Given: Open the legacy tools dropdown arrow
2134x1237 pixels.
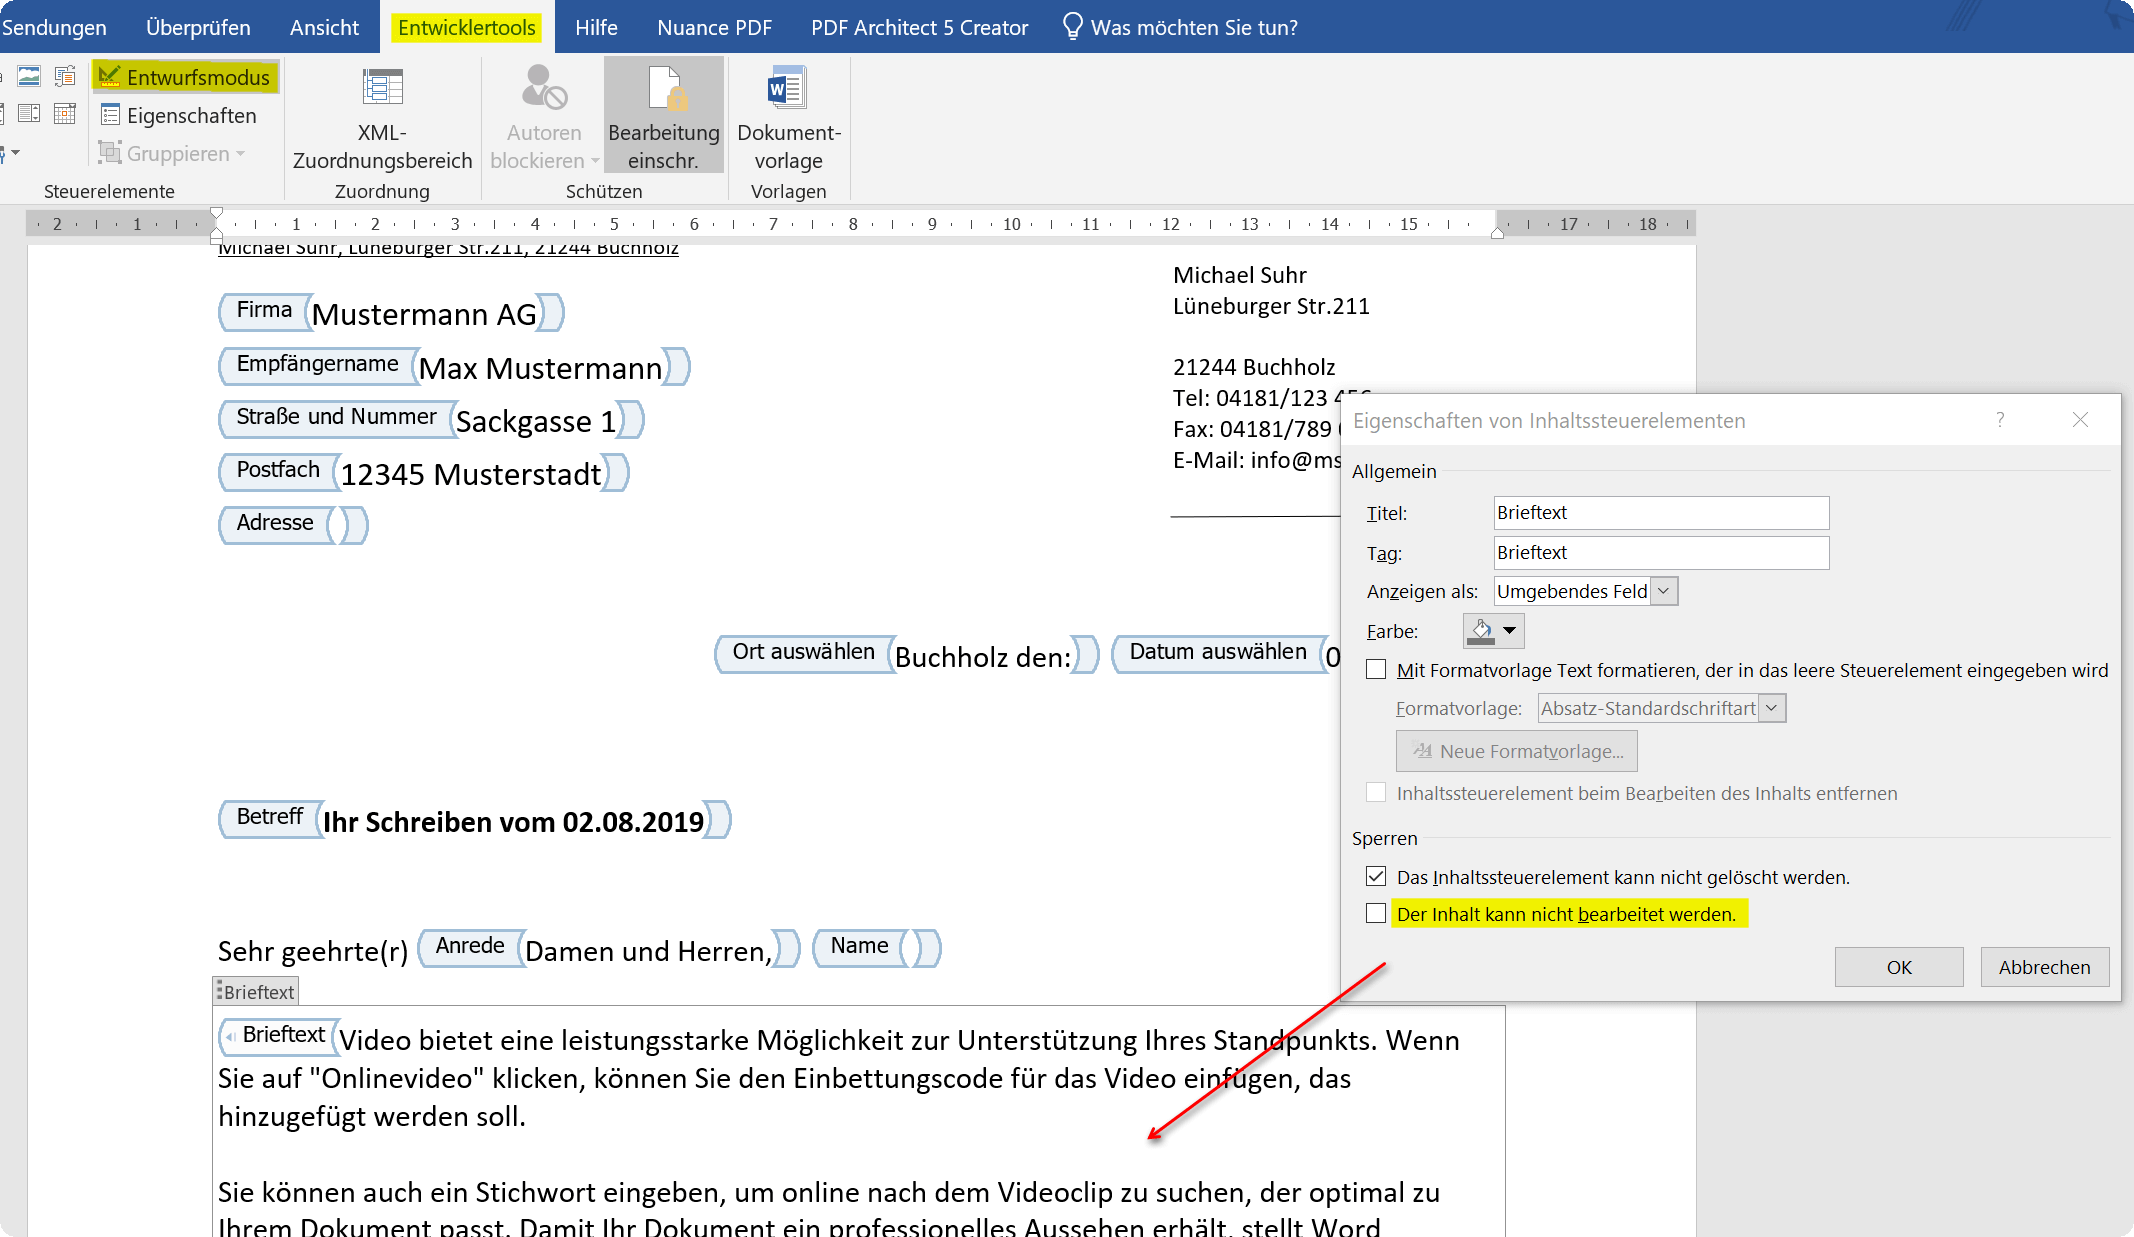Looking at the screenshot, I should point(15,153).
